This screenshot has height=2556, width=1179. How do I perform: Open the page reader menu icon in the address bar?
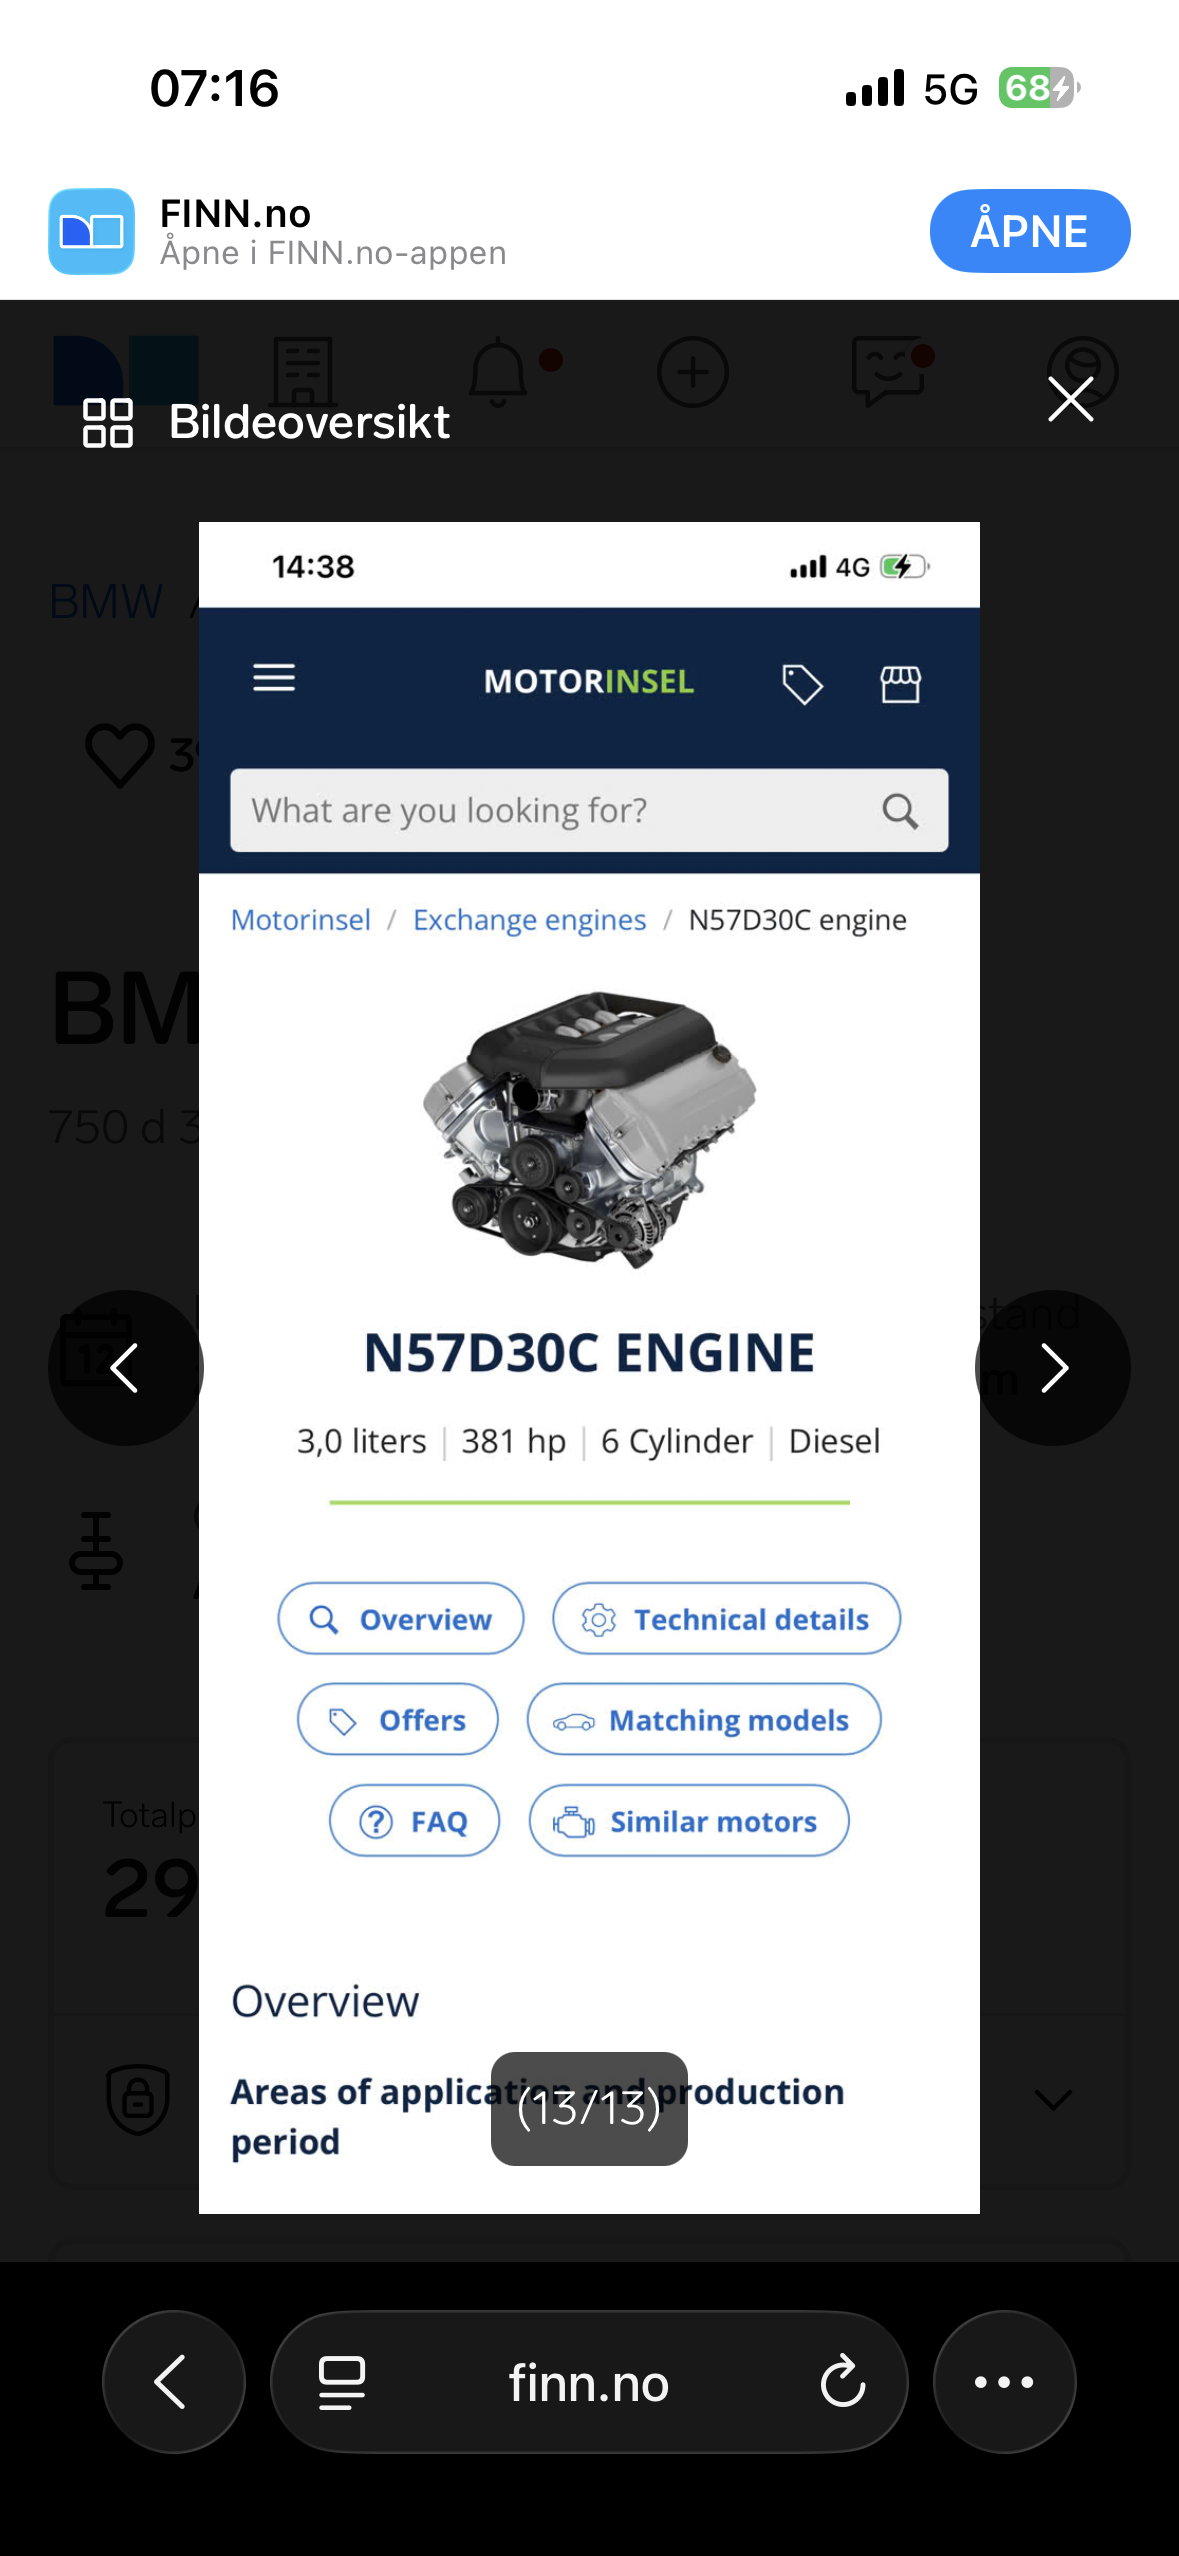pyautogui.click(x=341, y=2382)
